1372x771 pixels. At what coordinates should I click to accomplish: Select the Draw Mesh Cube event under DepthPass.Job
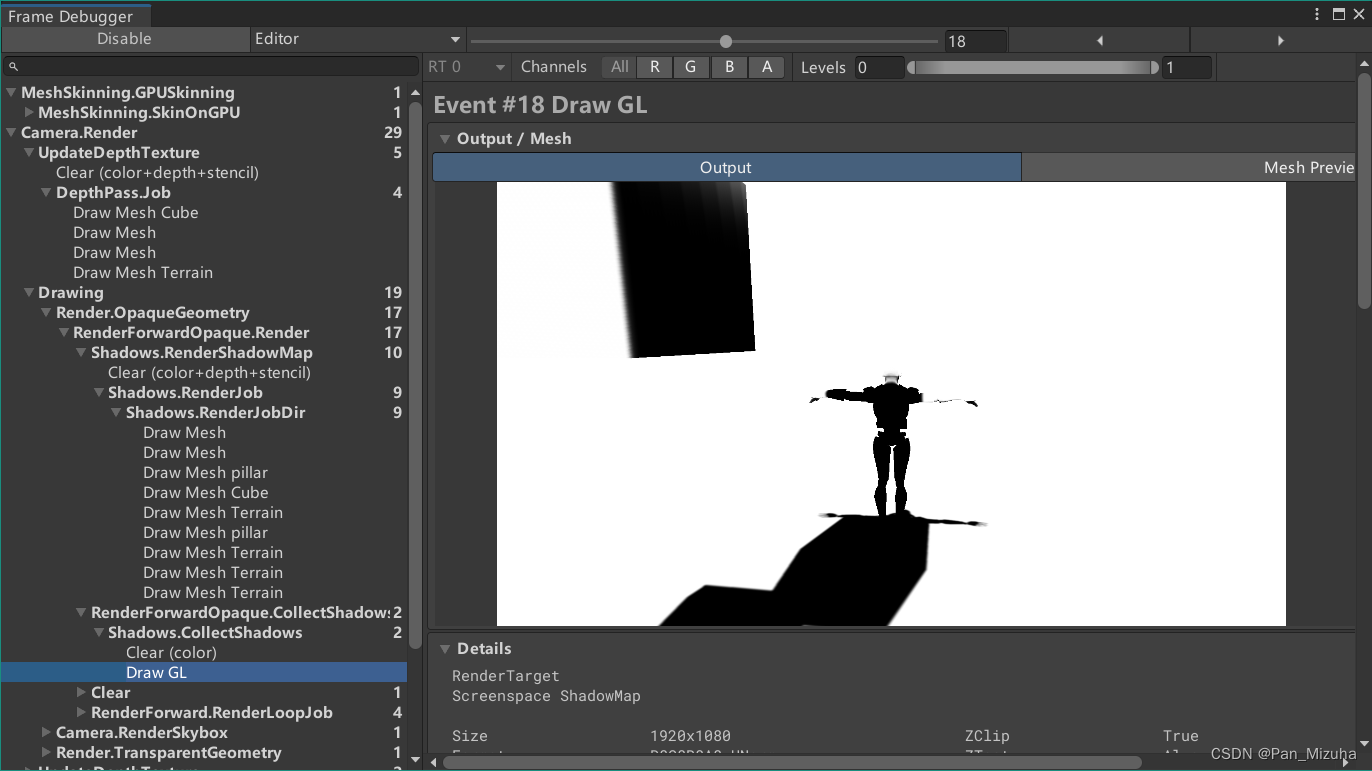(136, 212)
